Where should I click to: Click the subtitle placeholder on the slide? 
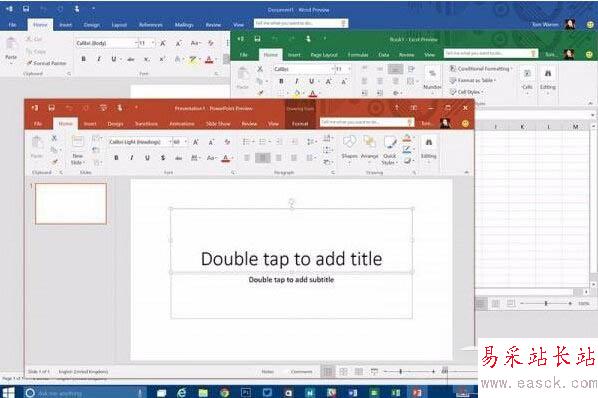tap(291, 295)
